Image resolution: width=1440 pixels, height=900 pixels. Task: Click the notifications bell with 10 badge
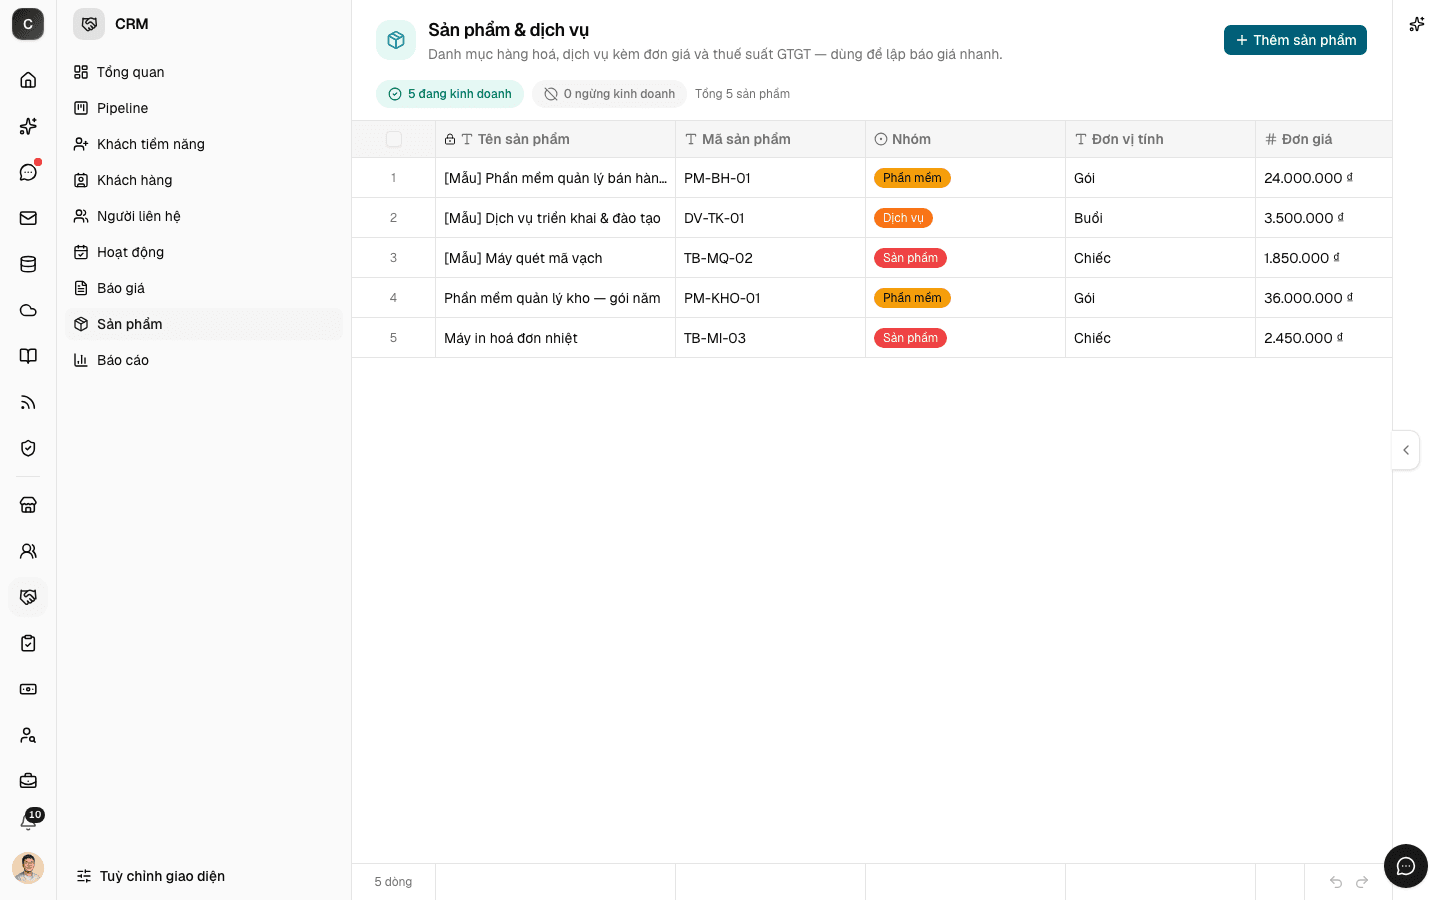coord(28,822)
